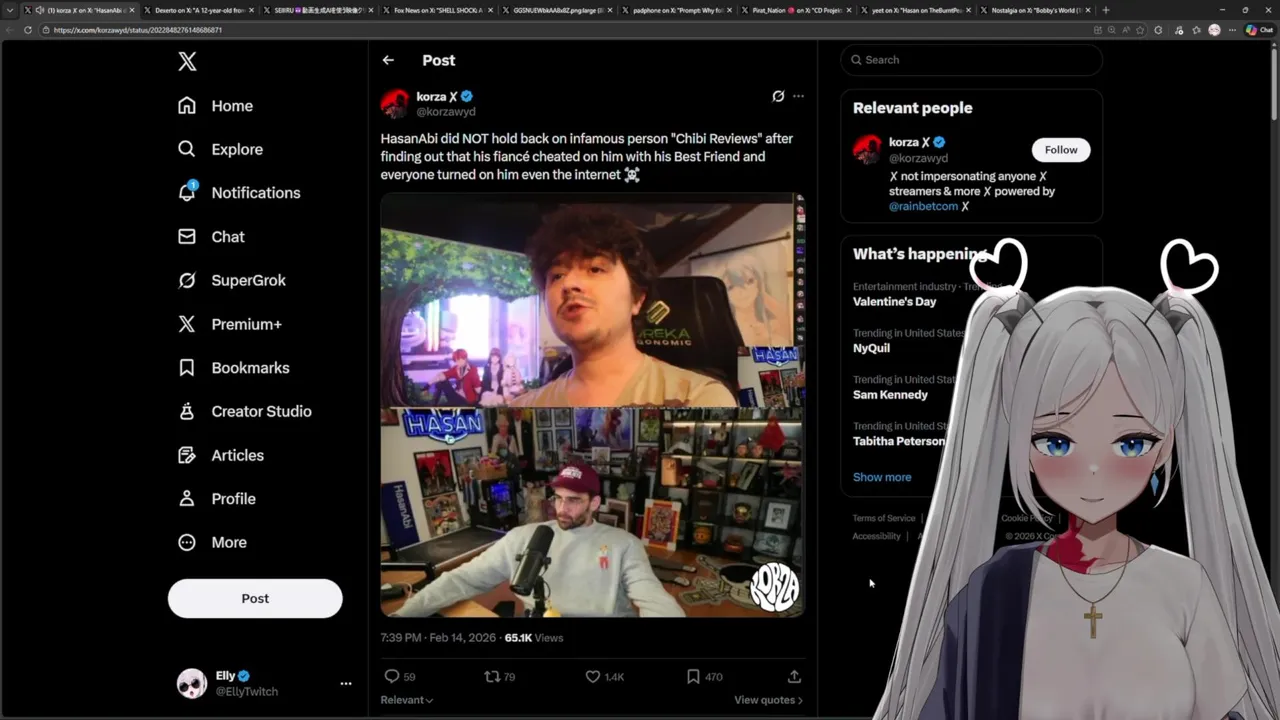Open the tab actions dropdown chevron
This screenshot has width=1280, height=720.
tap(10, 10)
